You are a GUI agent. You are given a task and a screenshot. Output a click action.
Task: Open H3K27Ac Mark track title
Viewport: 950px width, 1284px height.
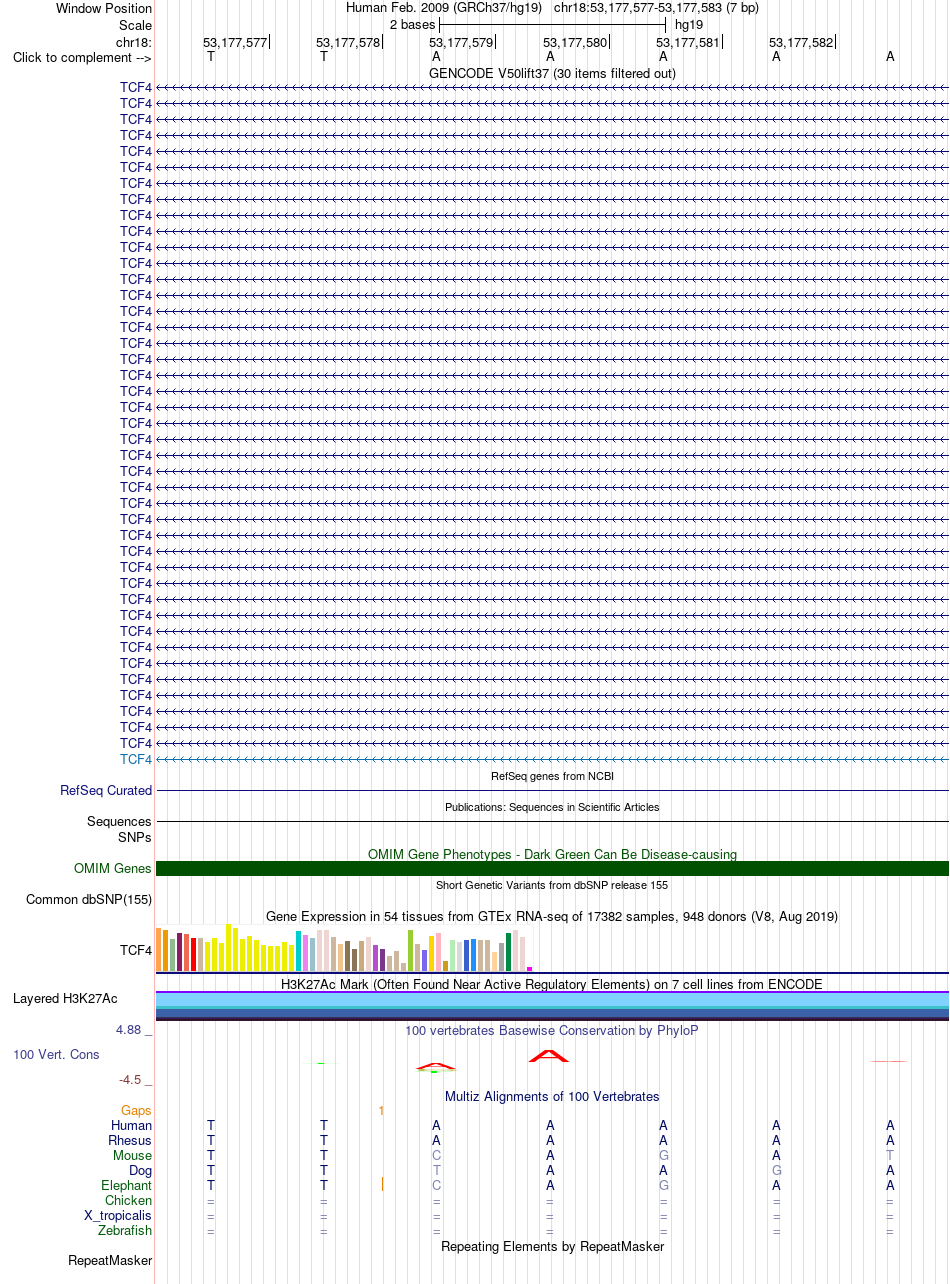click(552, 984)
